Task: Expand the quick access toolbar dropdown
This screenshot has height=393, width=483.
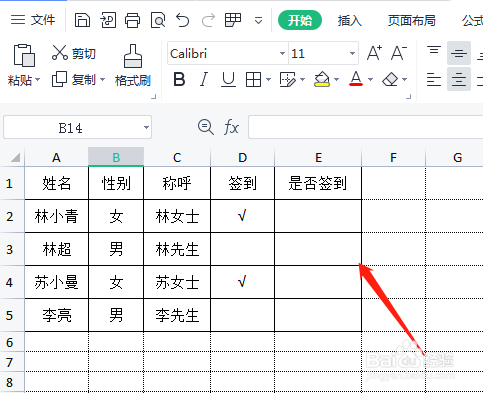Action: tap(258, 21)
